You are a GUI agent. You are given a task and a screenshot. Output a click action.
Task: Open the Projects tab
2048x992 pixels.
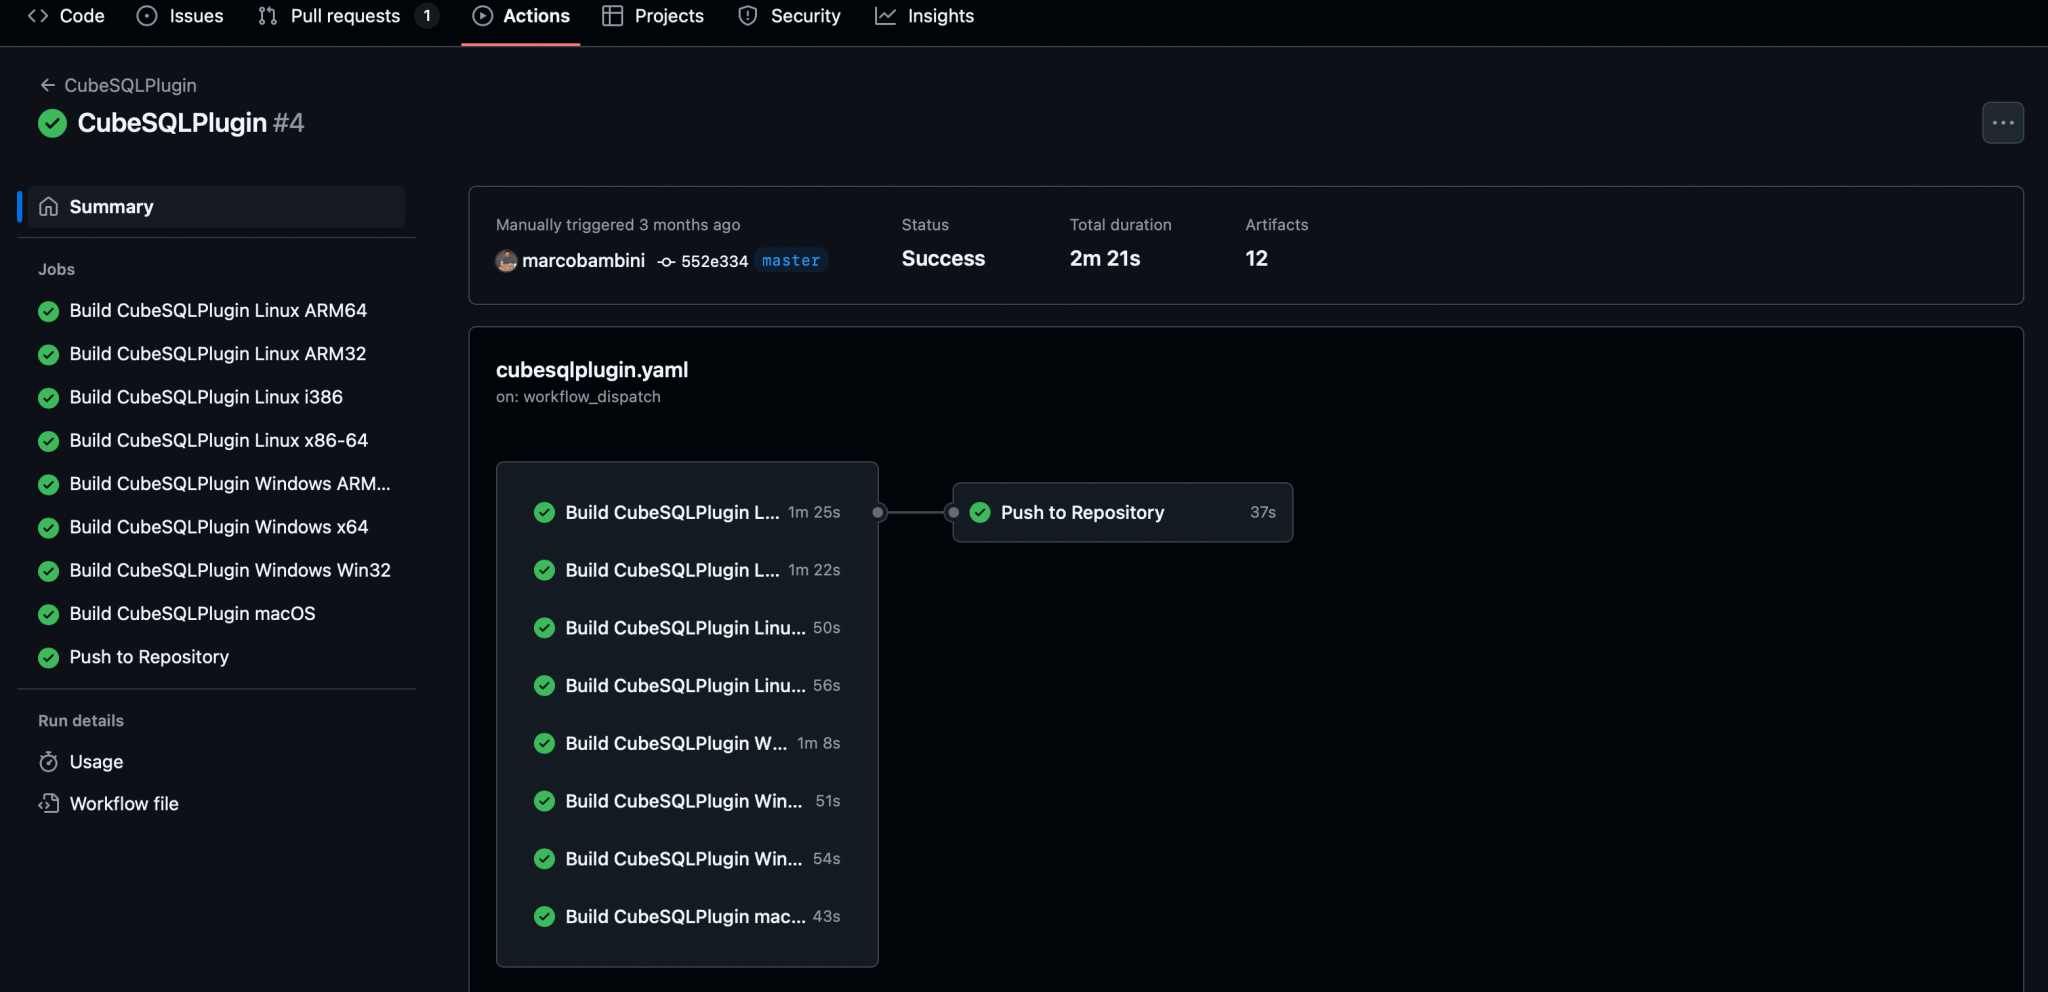pyautogui.click(x=653, y=16)
